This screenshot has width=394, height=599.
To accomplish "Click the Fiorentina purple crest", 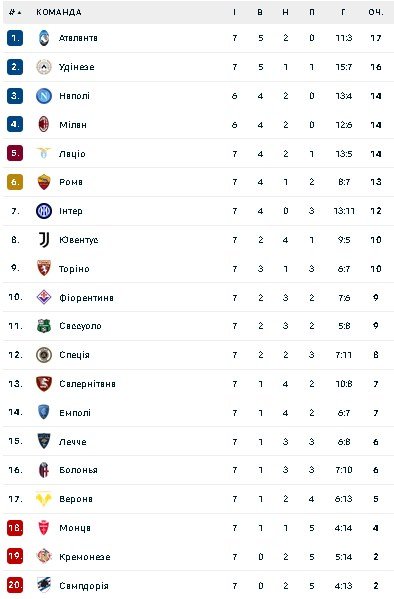I will click(x=44, y=297).
